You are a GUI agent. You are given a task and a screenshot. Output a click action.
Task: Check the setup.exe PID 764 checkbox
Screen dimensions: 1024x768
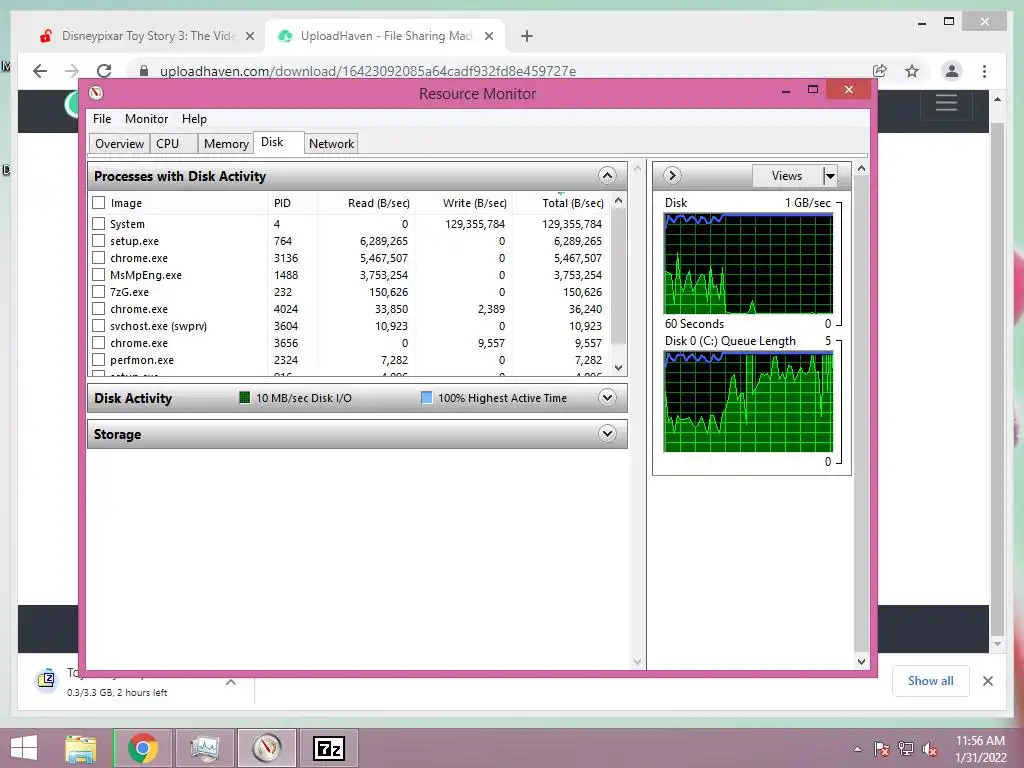click(x=99, y=240)
